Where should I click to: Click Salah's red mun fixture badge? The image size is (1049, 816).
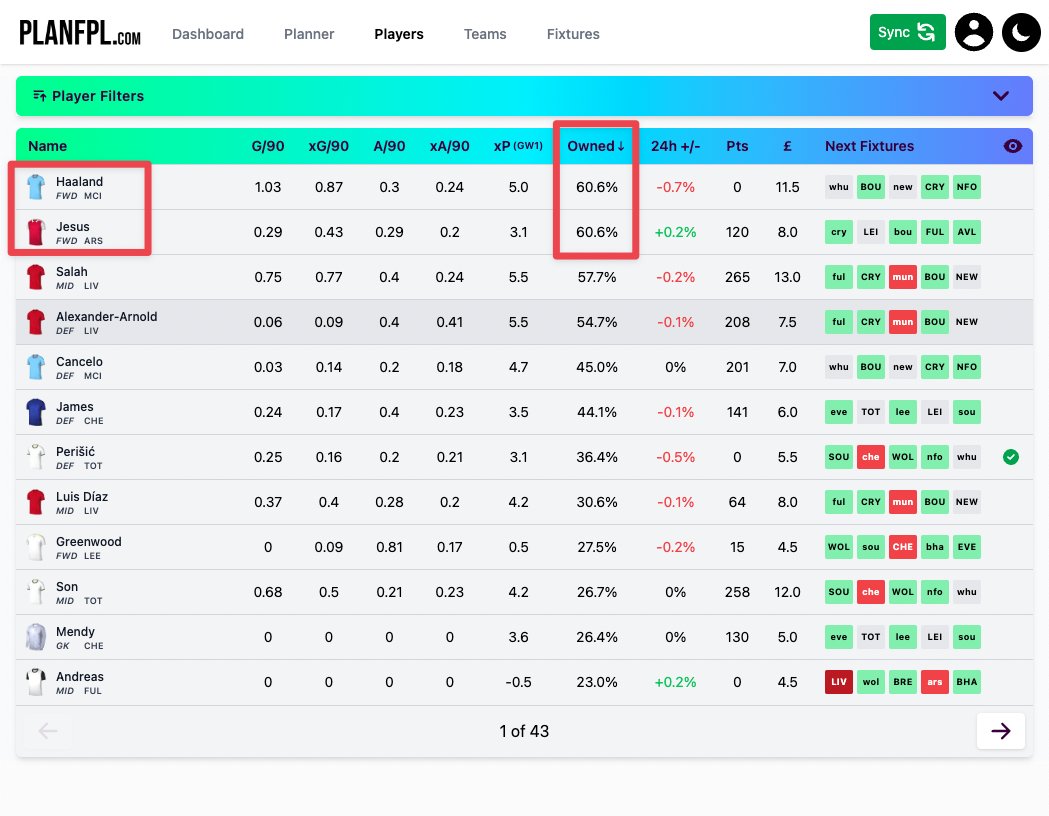point(902,277)
